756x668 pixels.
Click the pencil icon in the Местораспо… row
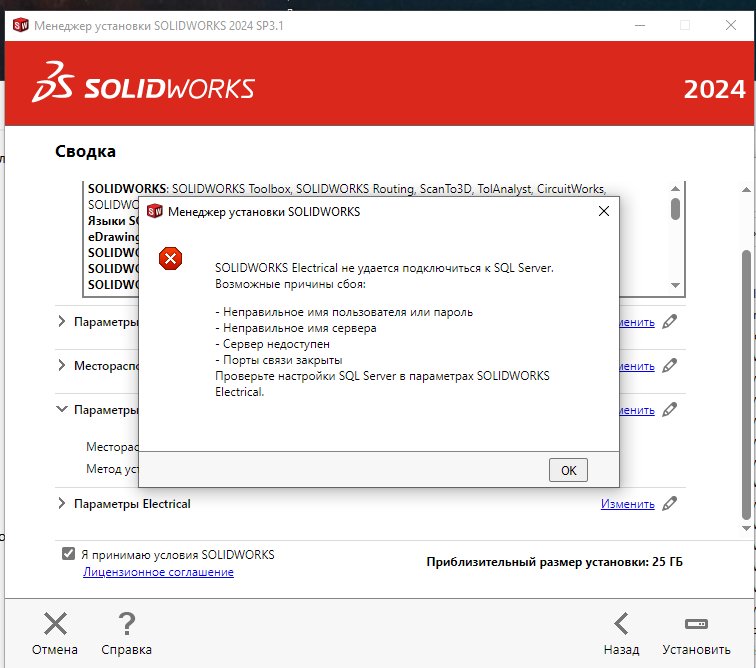pyautogui.click(x=670, y=366)
